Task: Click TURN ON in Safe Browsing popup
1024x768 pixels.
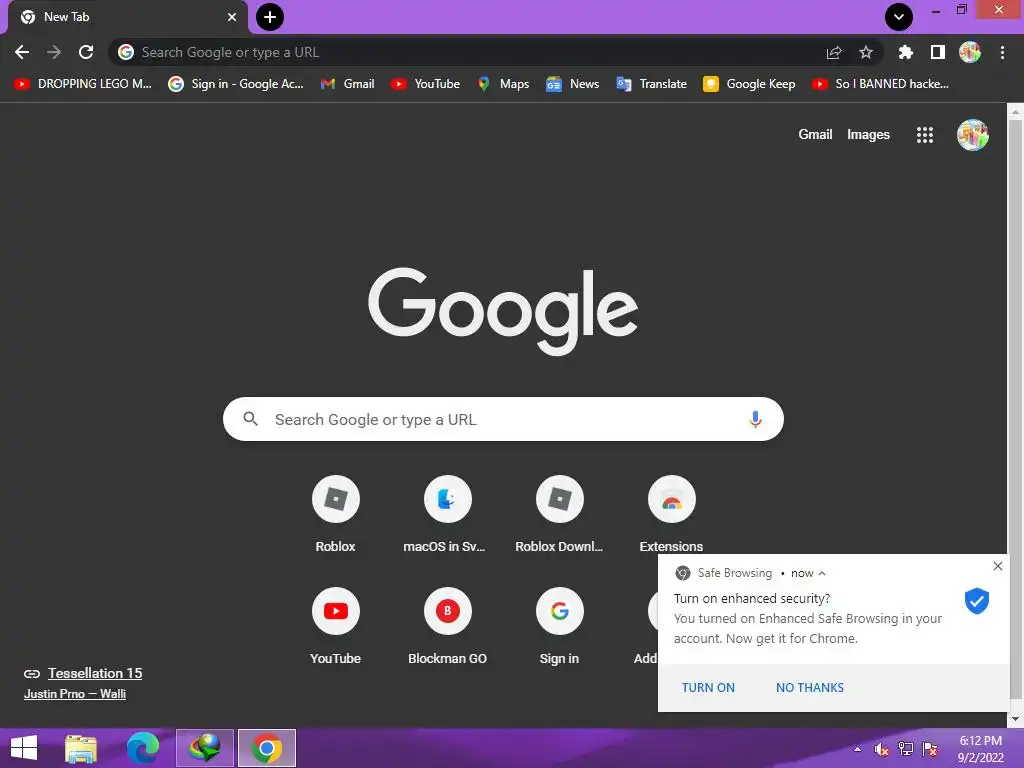Action: click(708, 688)
